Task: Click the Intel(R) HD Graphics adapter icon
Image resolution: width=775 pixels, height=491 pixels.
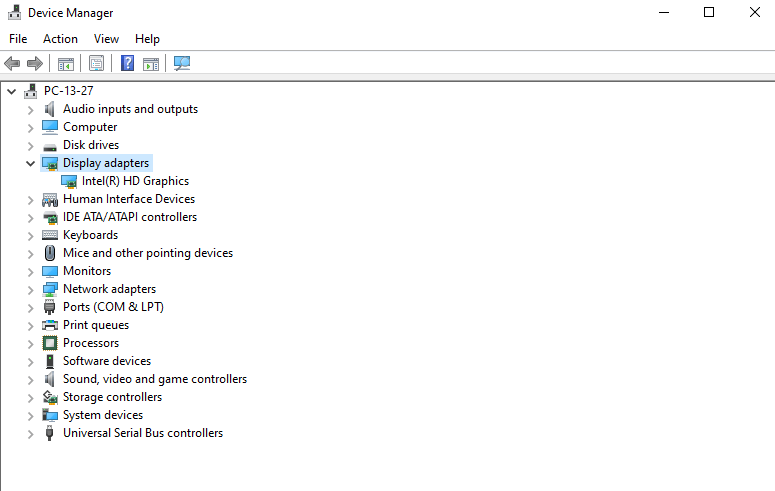Action: pyautogui.click(x=69, y=181)
